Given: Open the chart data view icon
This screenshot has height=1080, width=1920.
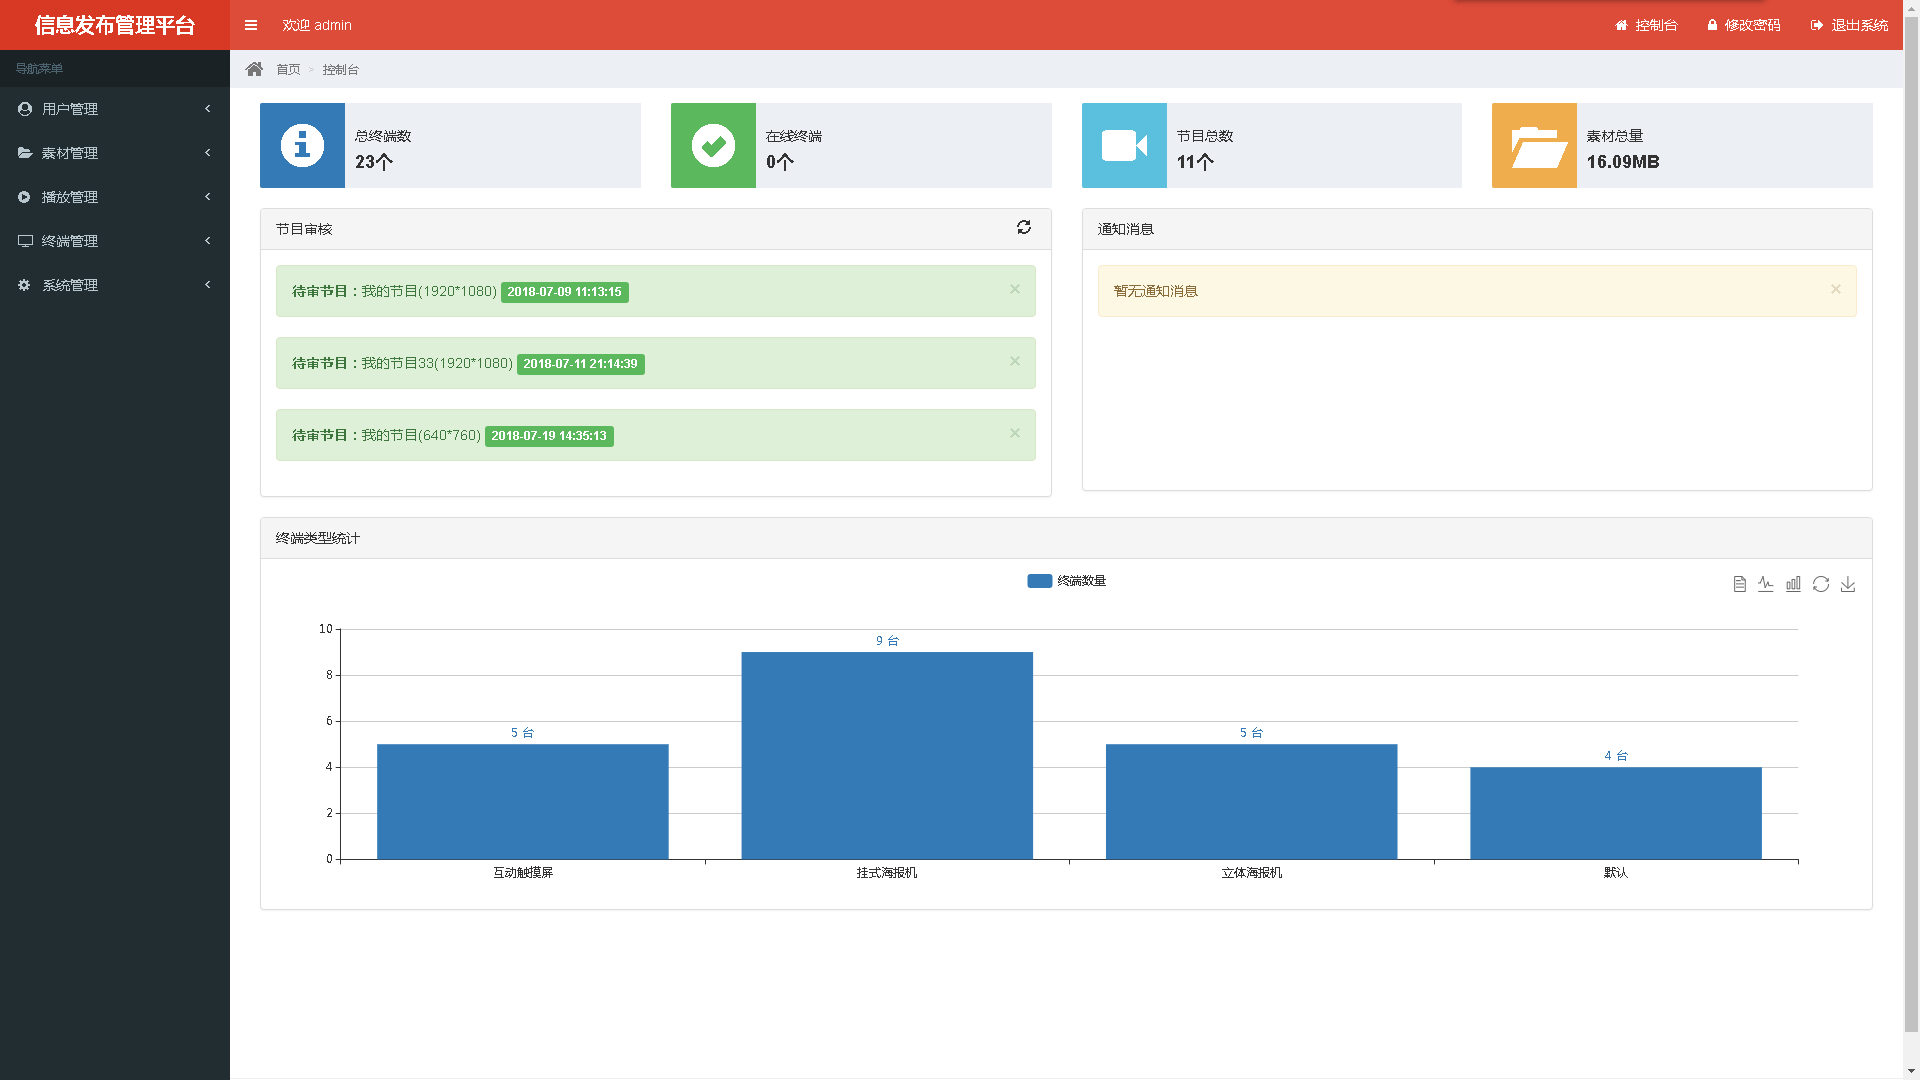Looking at the screenshot, I should click(1739, 584).
